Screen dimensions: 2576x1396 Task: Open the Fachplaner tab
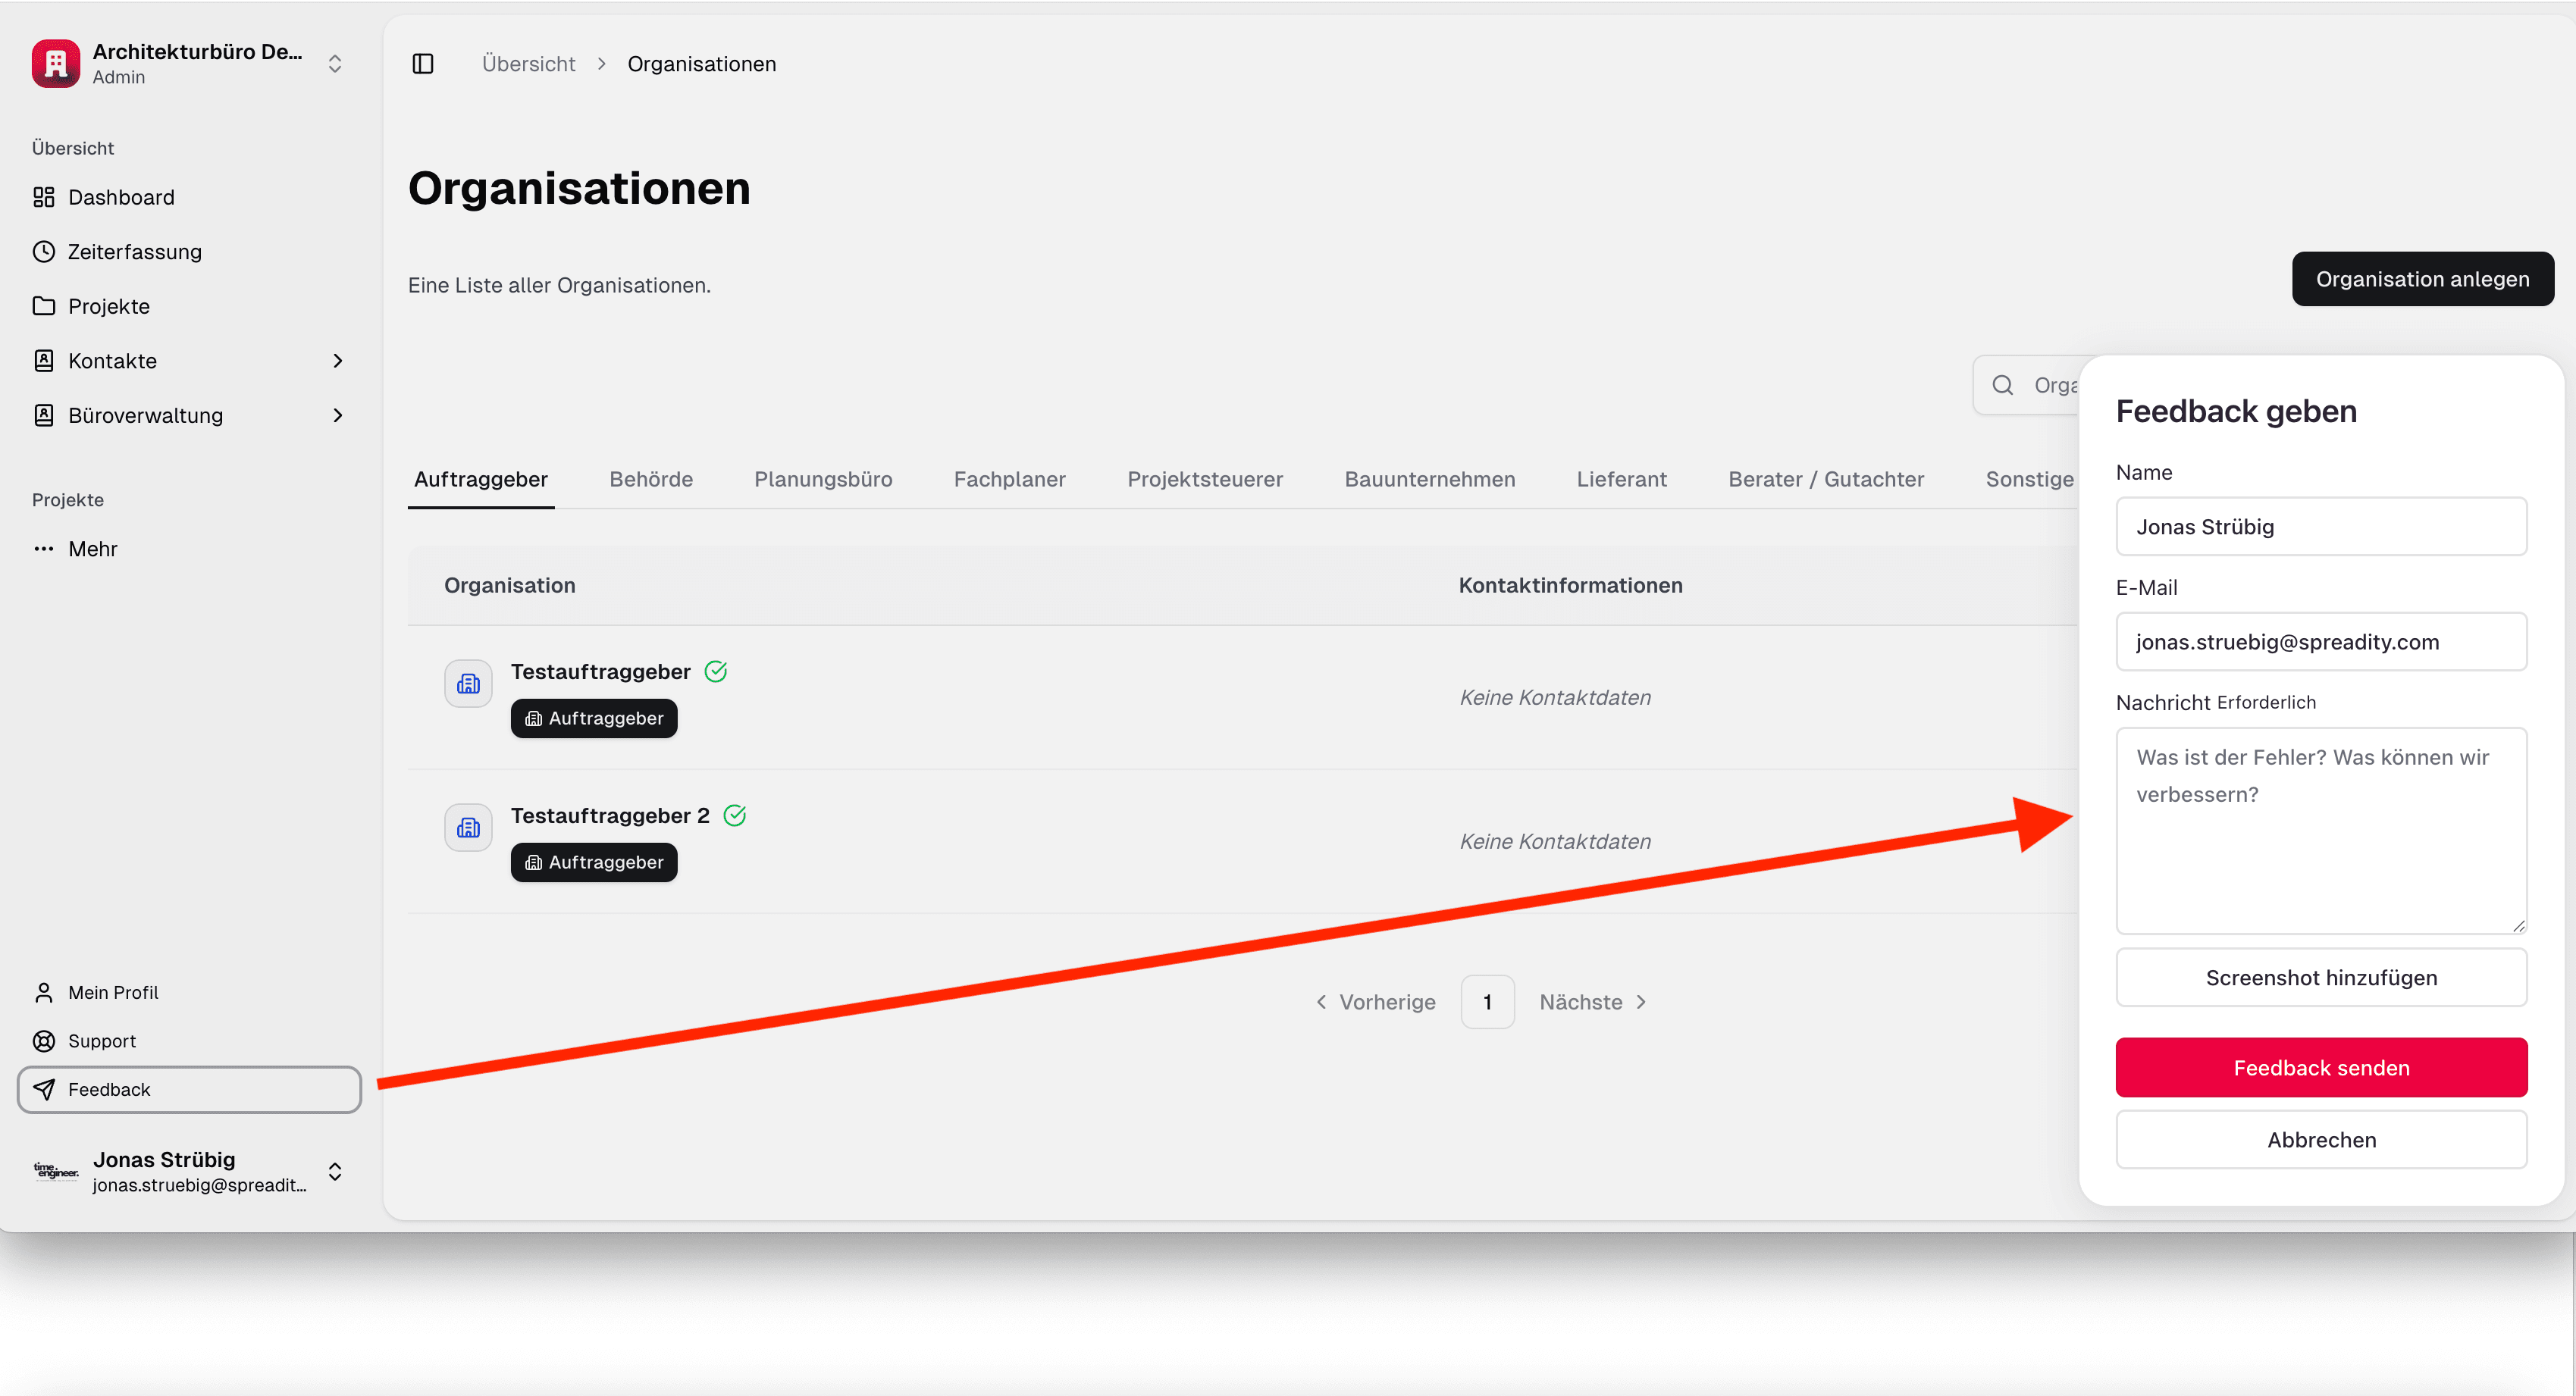1010,479
